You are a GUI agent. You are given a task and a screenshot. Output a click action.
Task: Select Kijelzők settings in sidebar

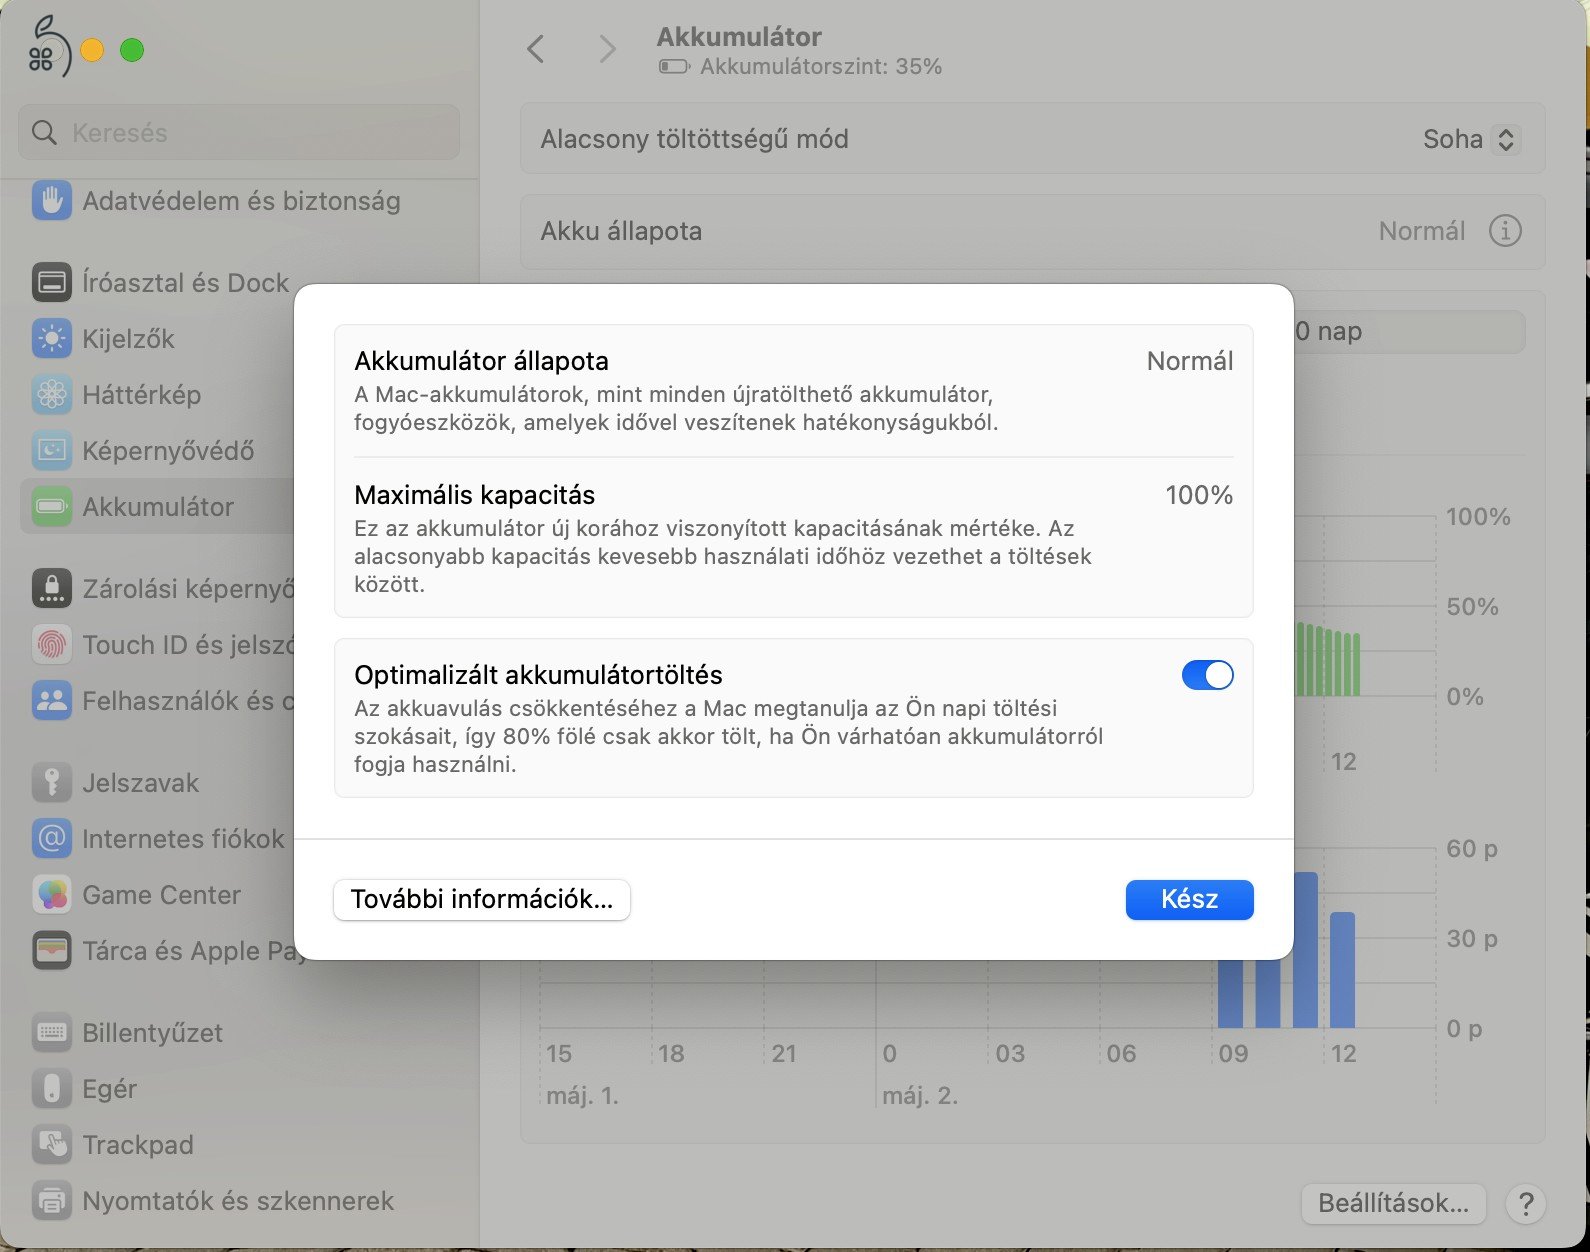(128, 339)
